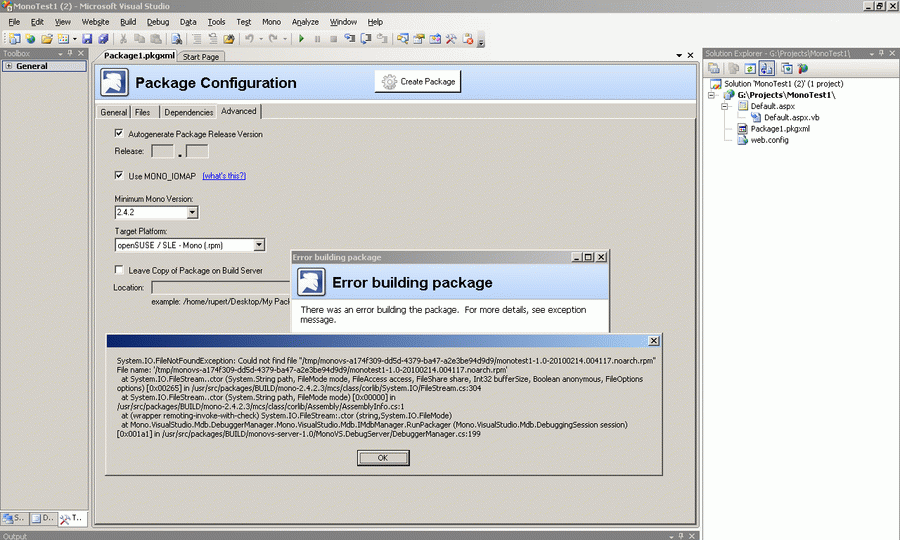Click the first Release version input field
The height and width of the screenshot is (540, 900).
(x=162, y=151)
